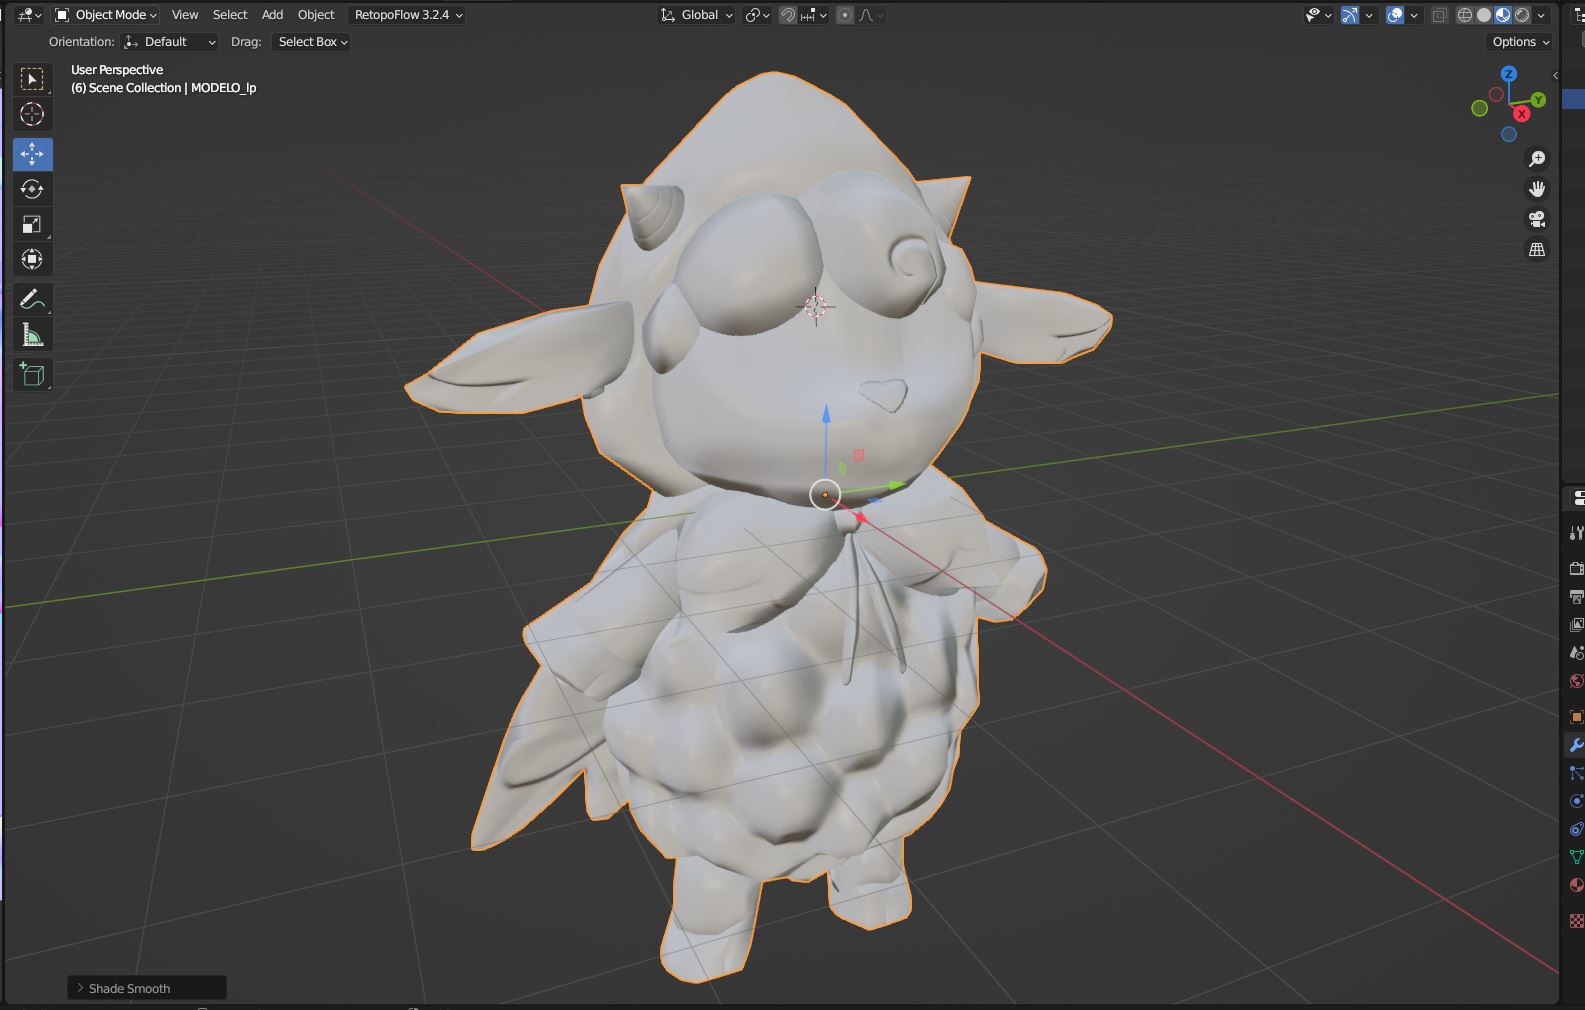Open object visibility and selectability dropdown
The height and width of the screenshot is (1010, 1585).
click(1319, 15)
